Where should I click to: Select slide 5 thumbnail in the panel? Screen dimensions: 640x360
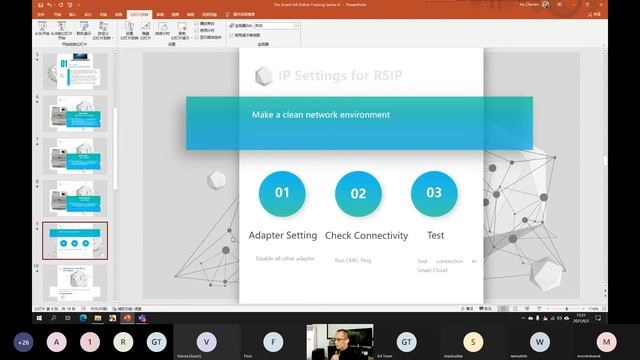click(75, 71)
